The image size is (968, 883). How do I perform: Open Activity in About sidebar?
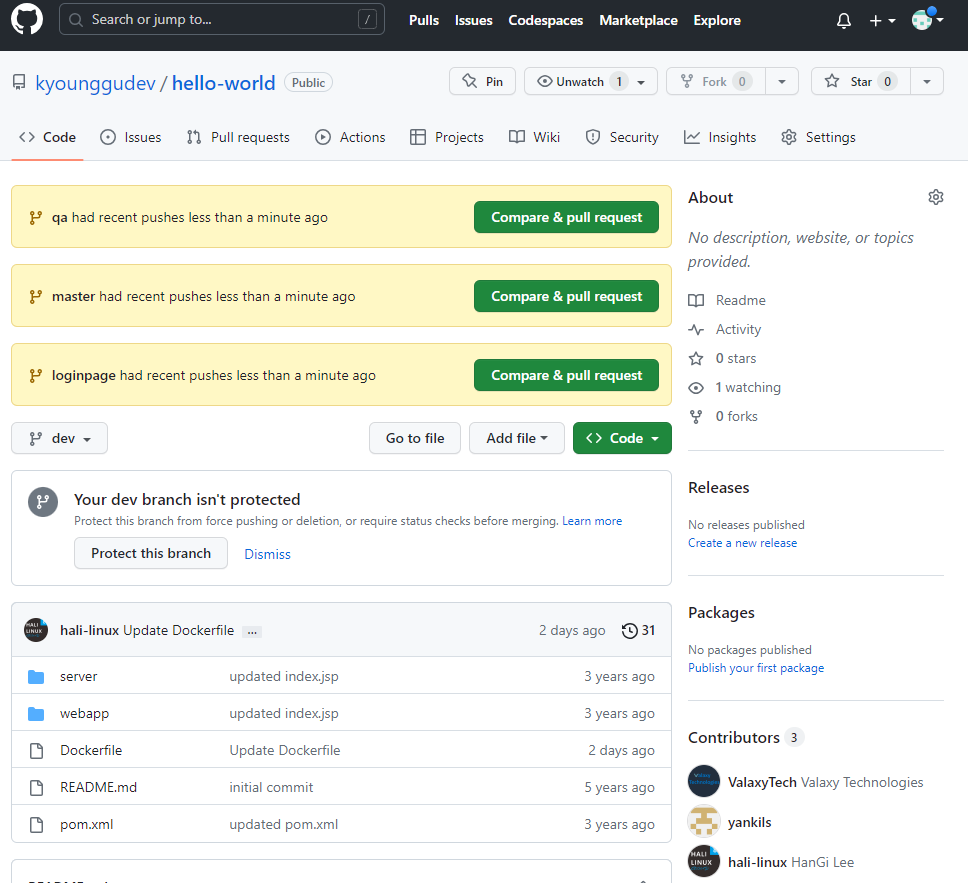[725, 330]
